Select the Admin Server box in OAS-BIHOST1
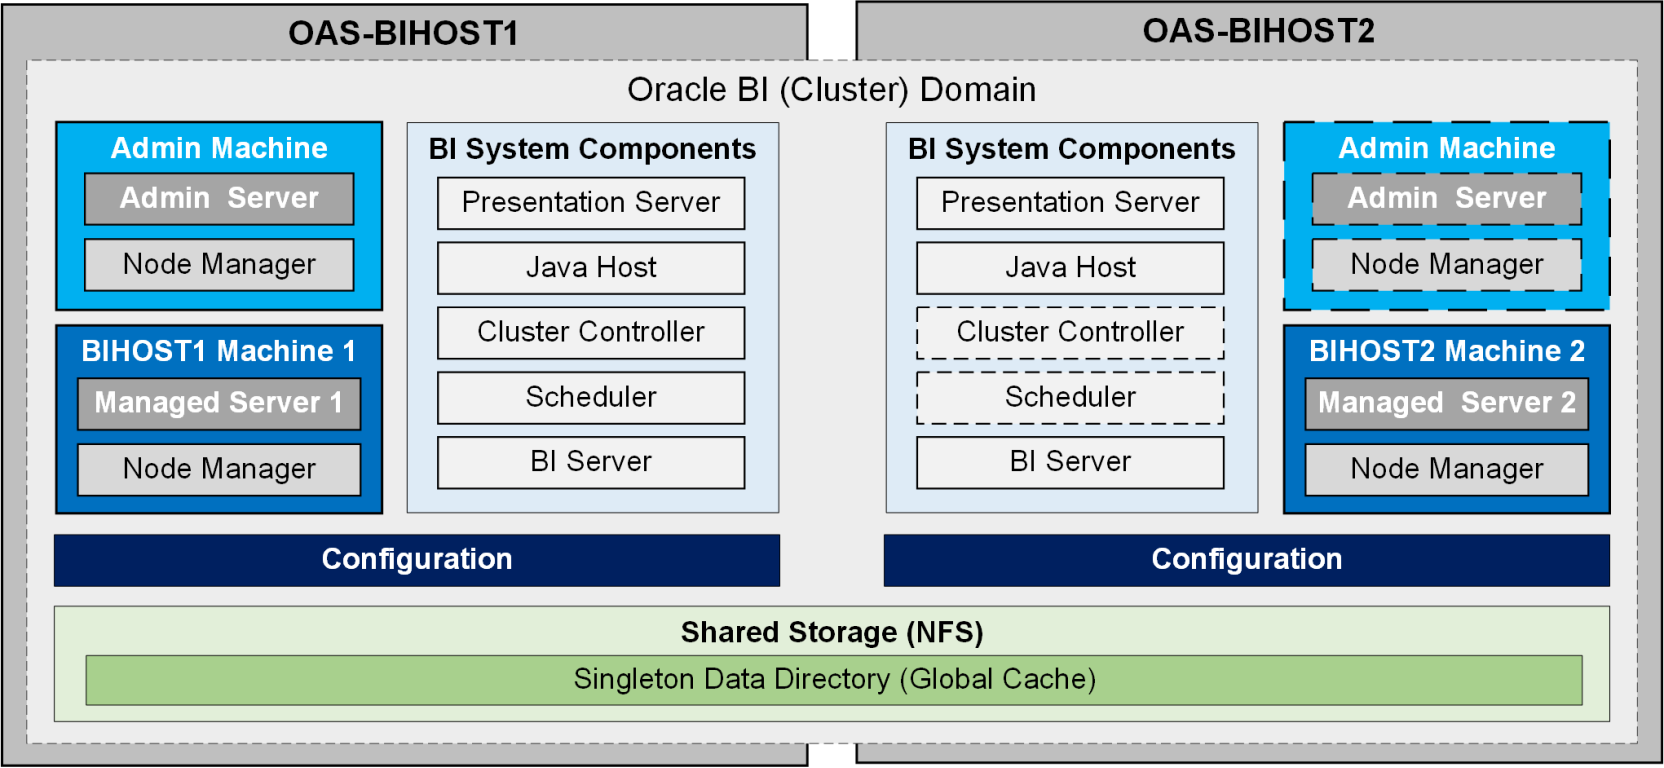The height and width of the screenshot is (768, 1664). [219, 199]
